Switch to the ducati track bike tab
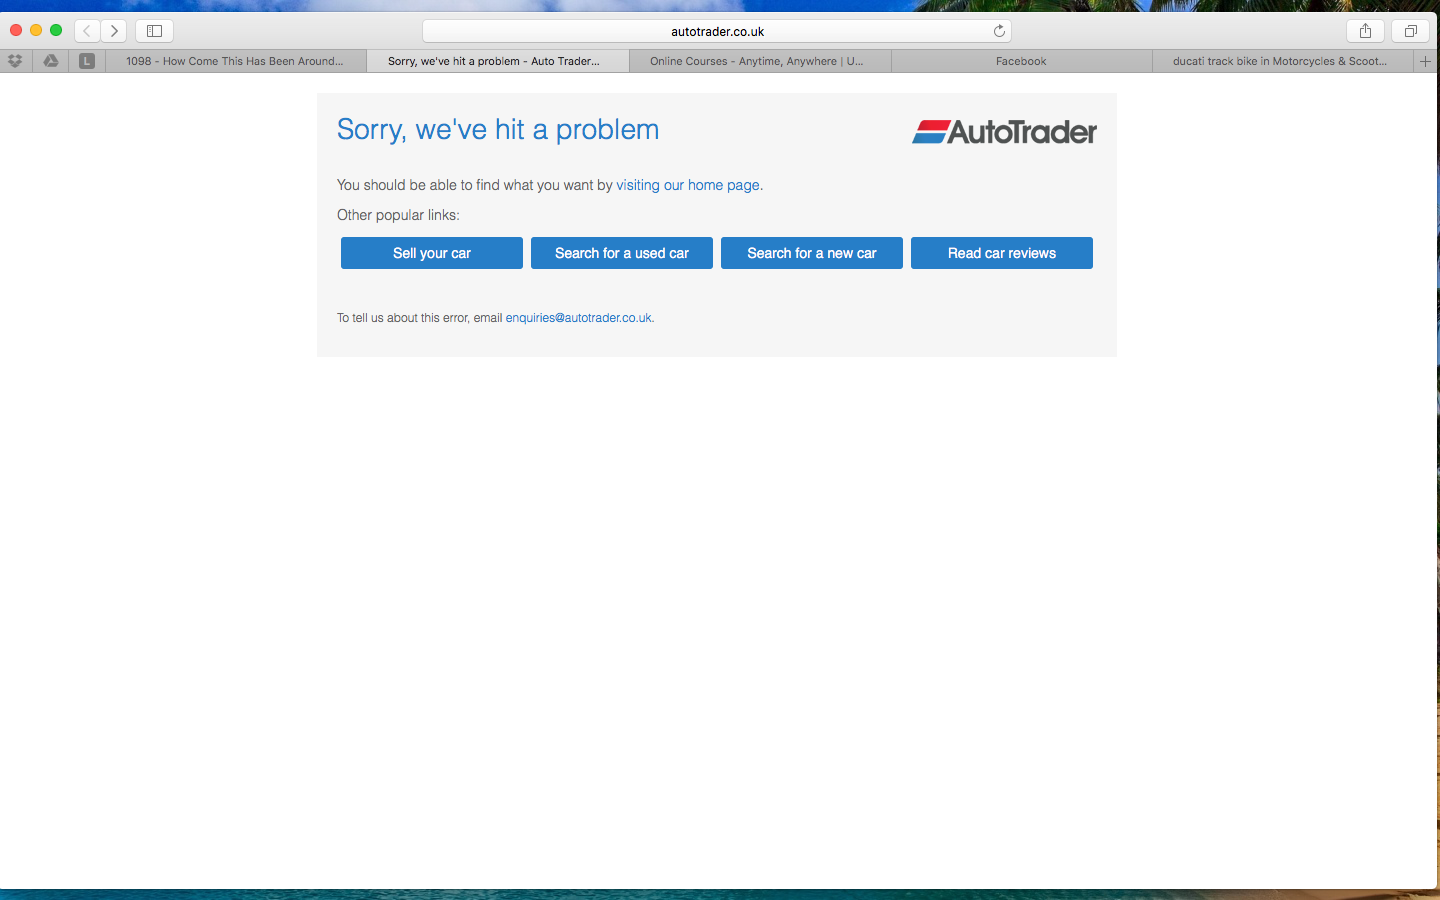1440x900 pixels. pos(1279,61)
